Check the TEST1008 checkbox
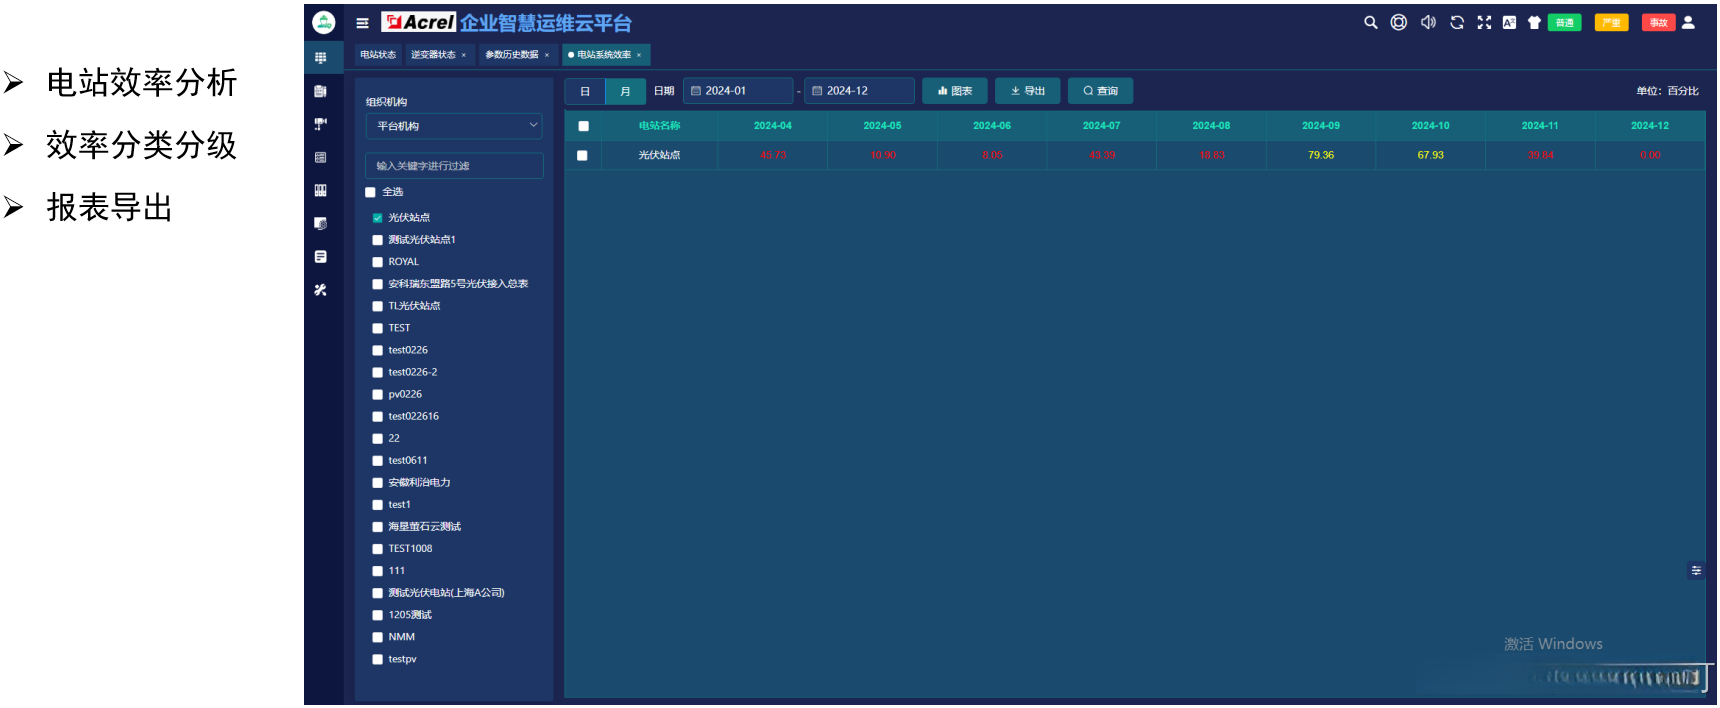 pos(377,549)
